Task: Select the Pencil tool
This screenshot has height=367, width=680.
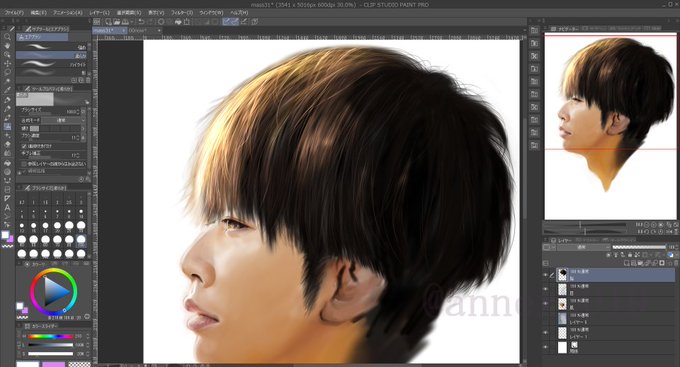Action: point(7,108)
